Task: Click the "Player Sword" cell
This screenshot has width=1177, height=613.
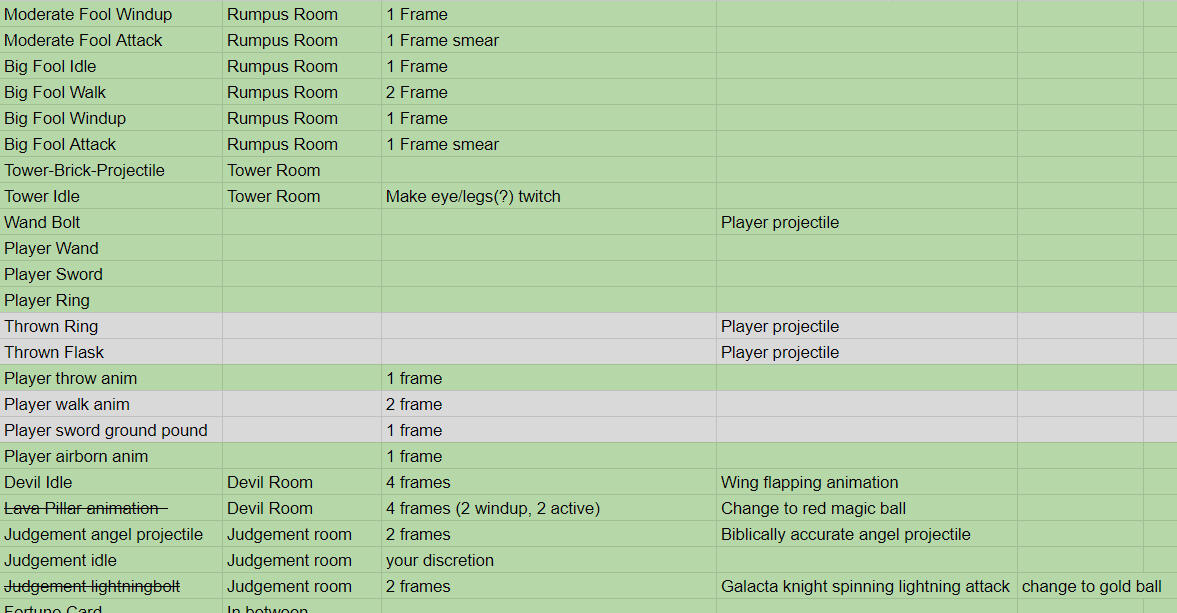Action: (x=53, y=274)
